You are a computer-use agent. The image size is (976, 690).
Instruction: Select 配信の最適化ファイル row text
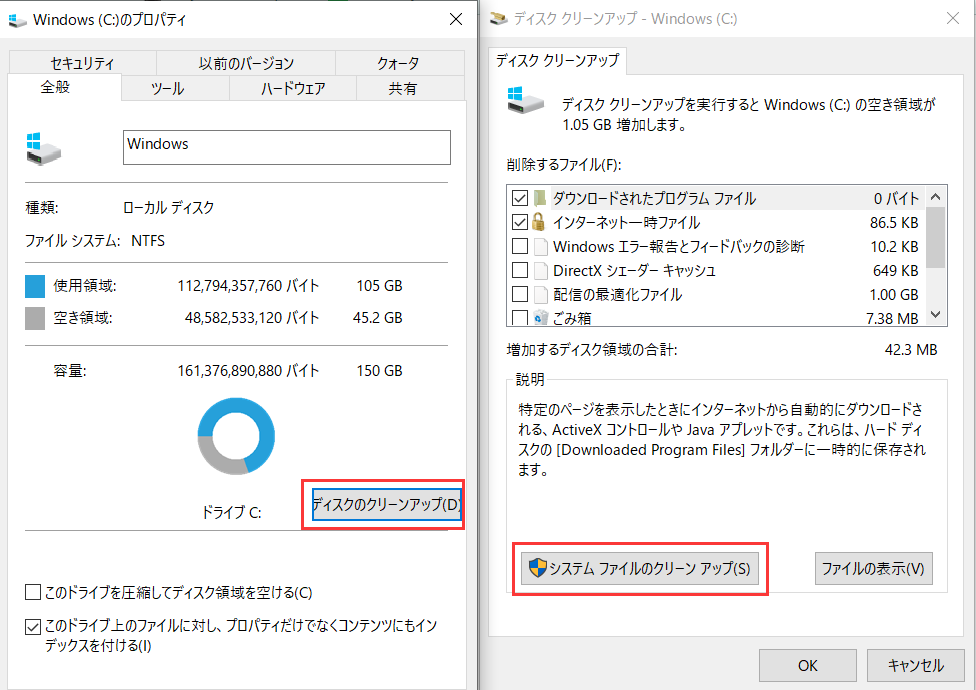[x=617, y=294]
